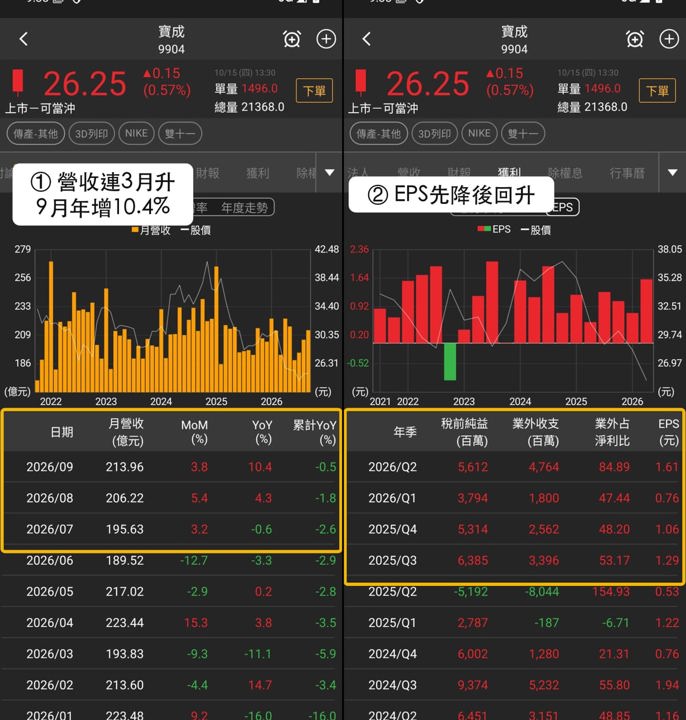Select the 傳產-其他 tag on EPS screen
Viewport: 686px width, 720px height.
coord(378,134)
